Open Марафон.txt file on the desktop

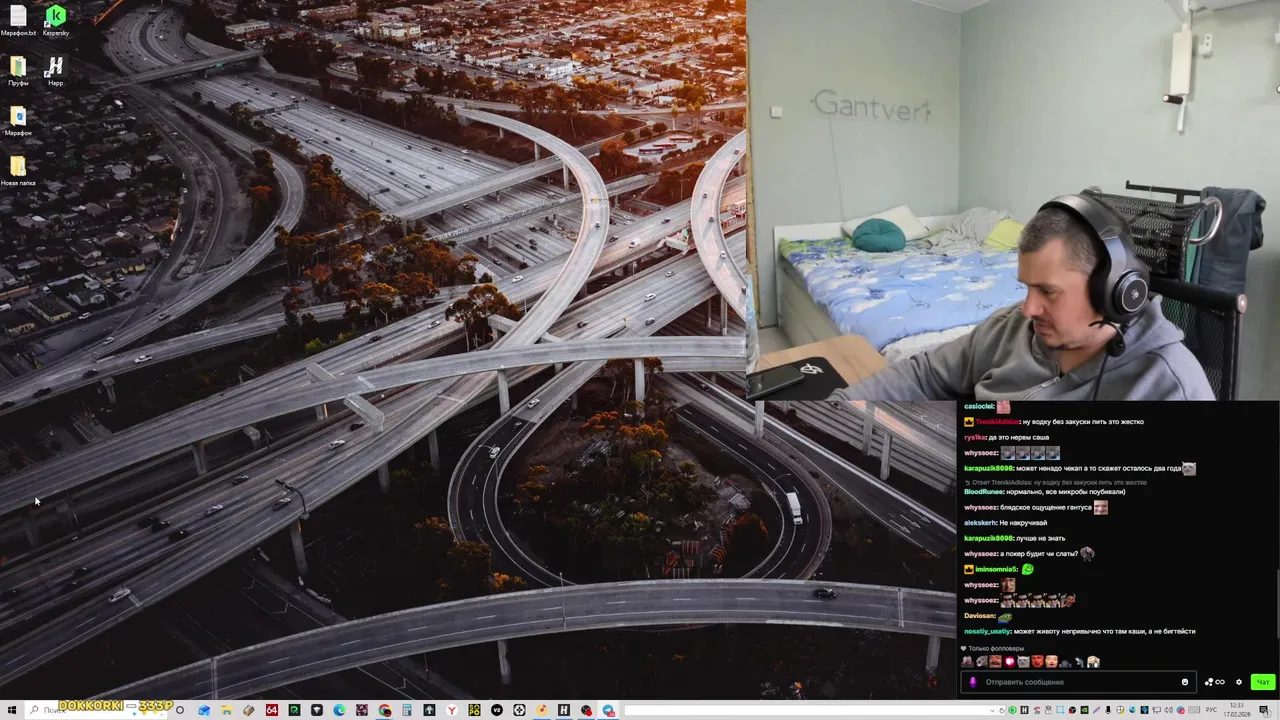tap(18, 20)
